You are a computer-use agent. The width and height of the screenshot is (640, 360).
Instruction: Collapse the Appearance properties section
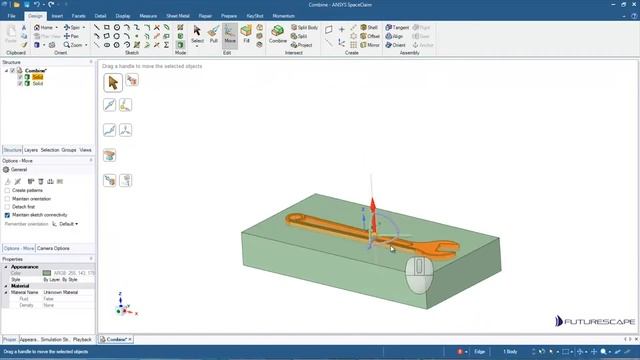click(6, 267)
